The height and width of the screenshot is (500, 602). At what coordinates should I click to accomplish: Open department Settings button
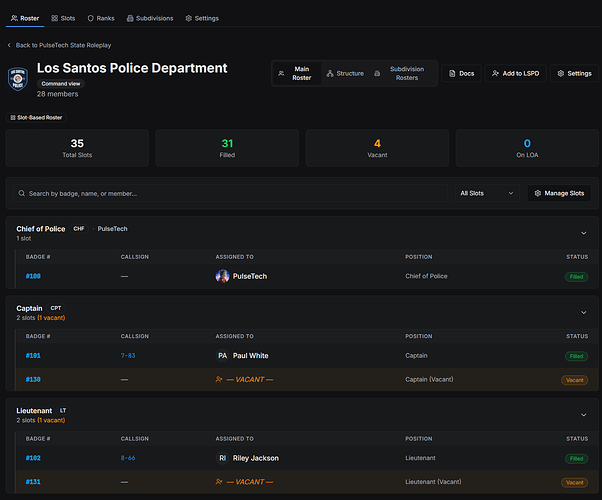pyautogui.click(x=574, y=73)
